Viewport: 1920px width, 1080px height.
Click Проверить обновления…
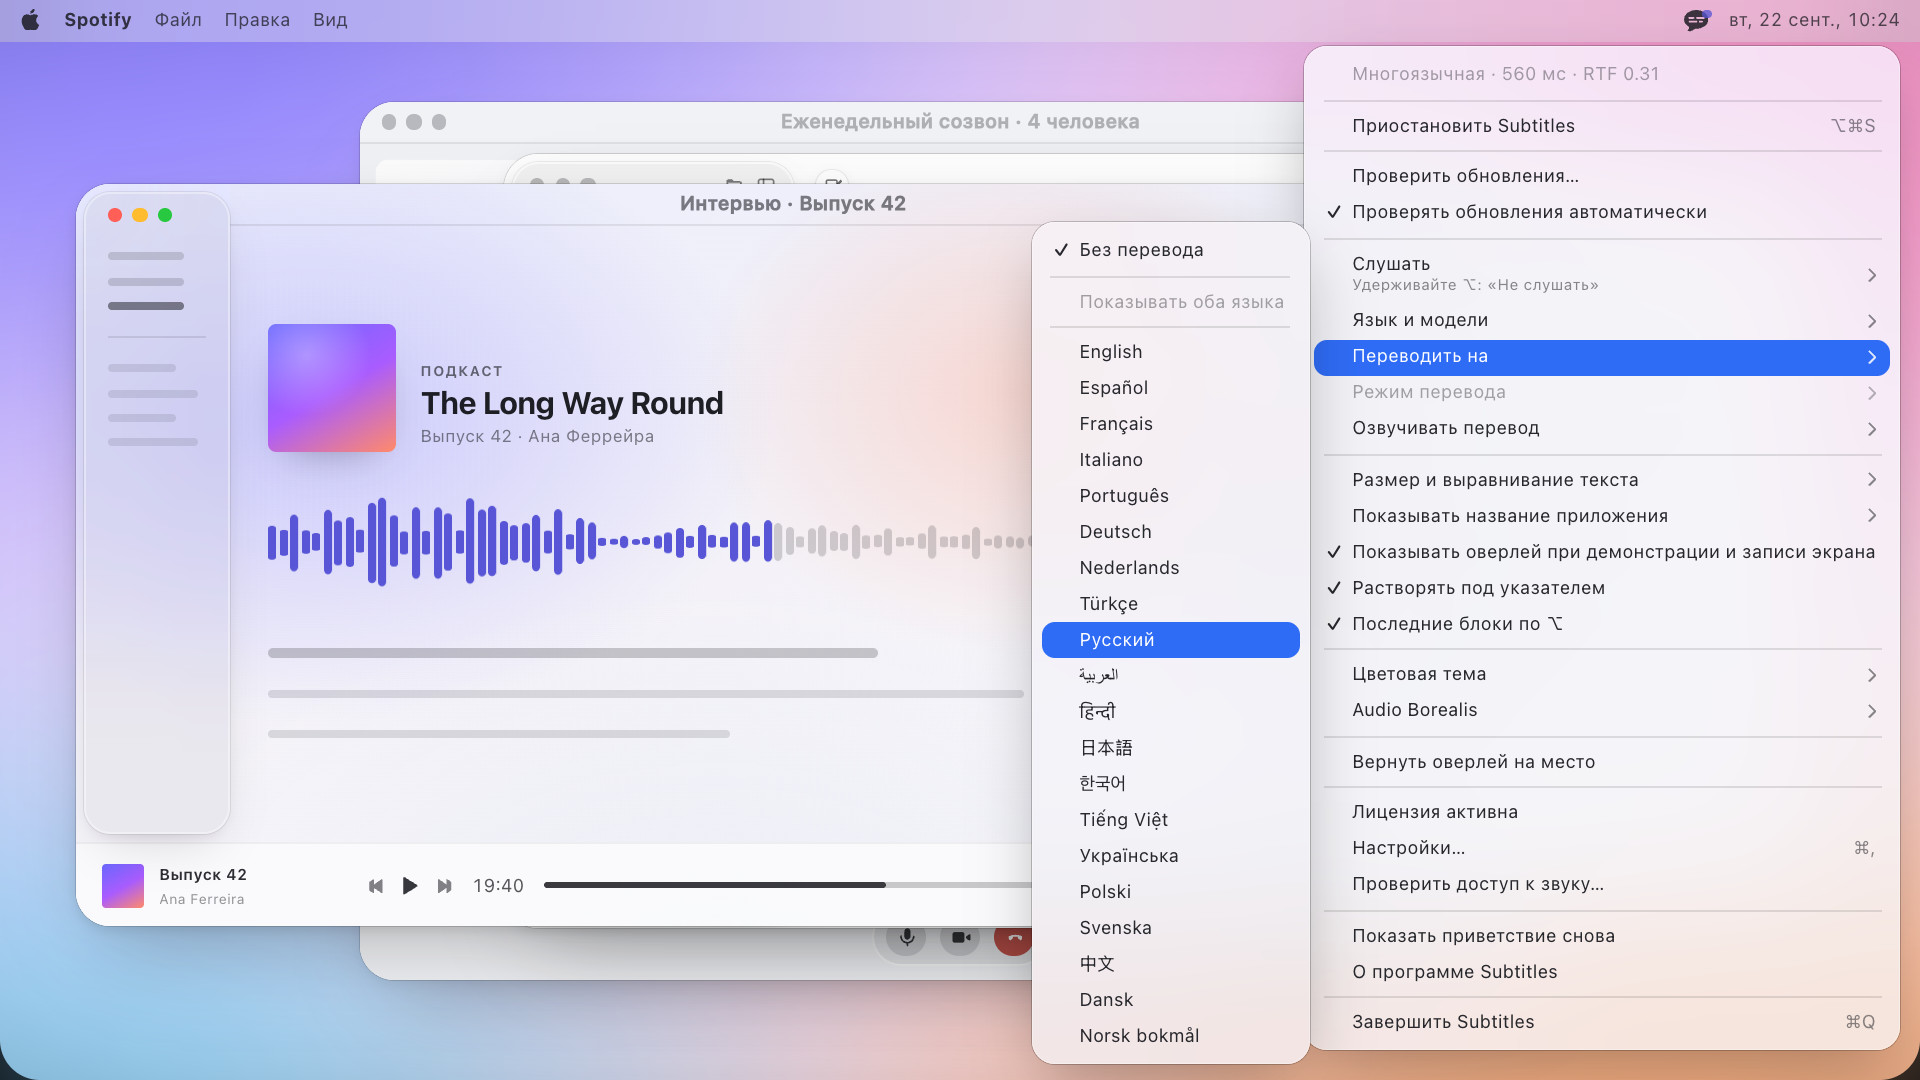tap(1602, 176)
